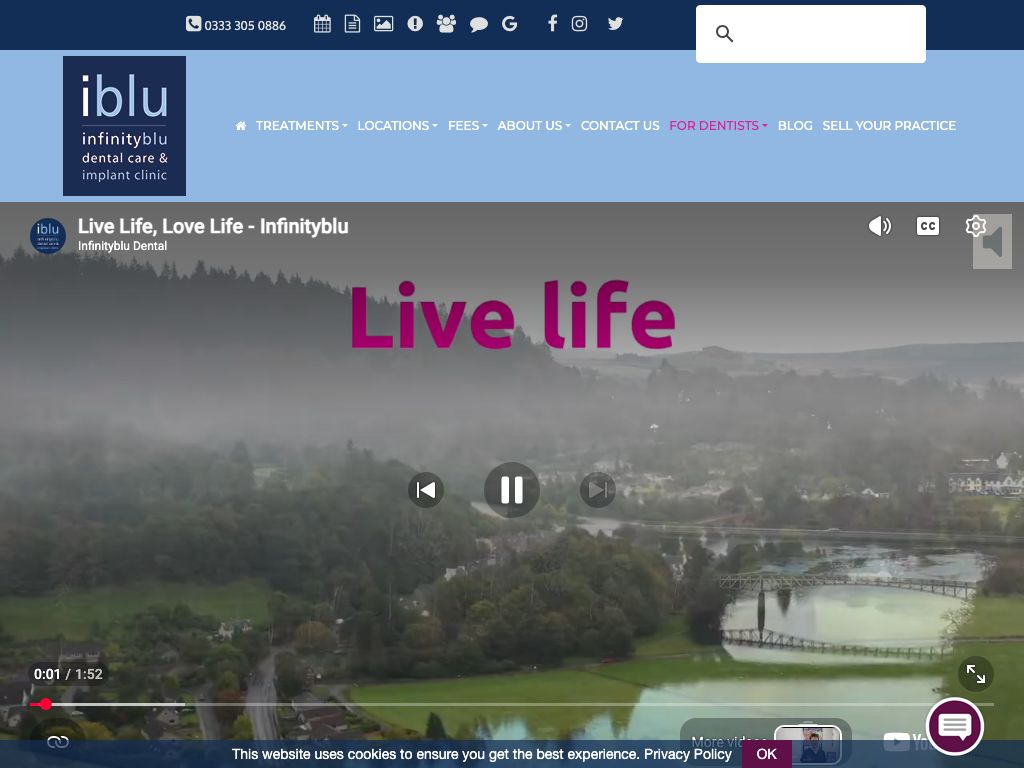Open the team group icon
Viewport: 1024px width, 768px height.
click(x=446, y=24)
